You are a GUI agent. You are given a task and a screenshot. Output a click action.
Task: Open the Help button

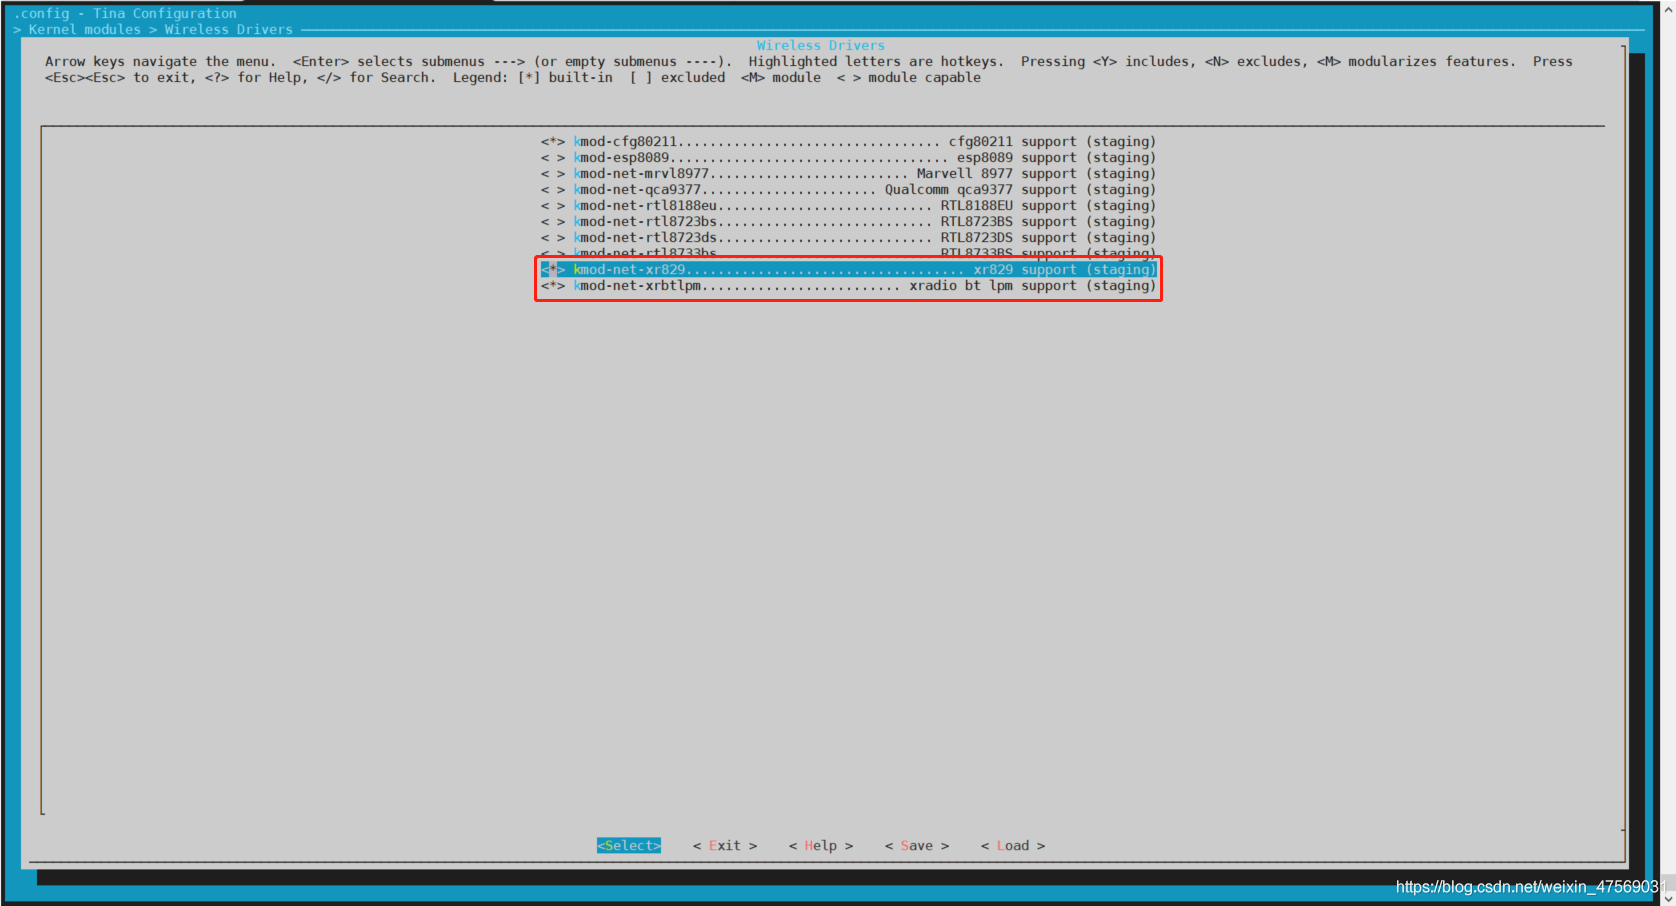click(821, 846)
